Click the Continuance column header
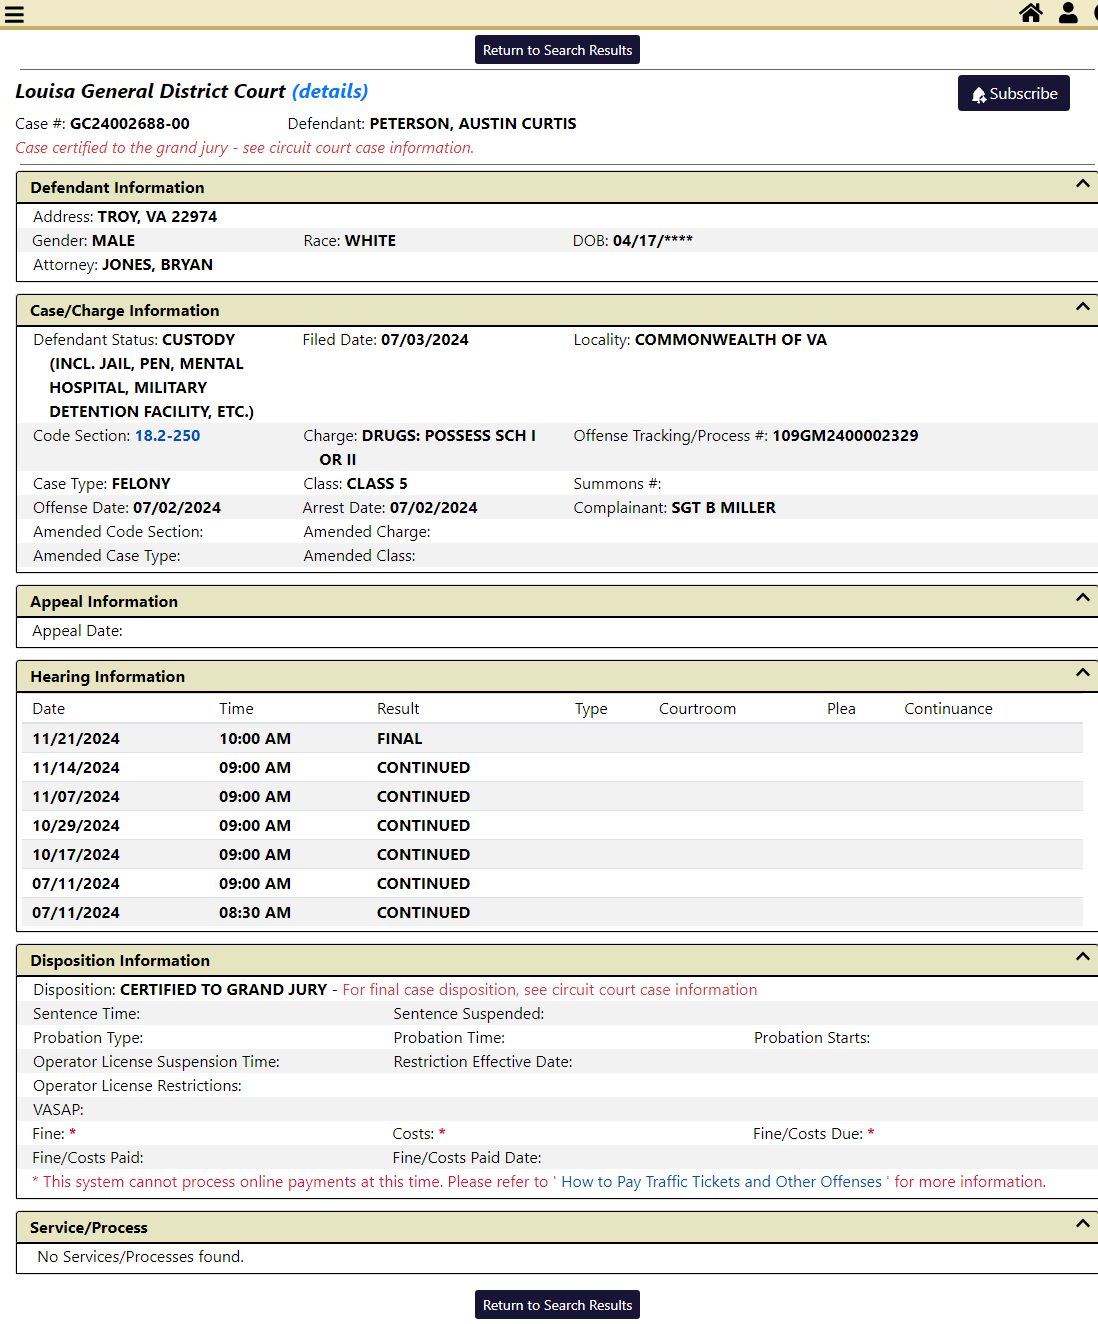The image size is (1098, 1324). [x=949, y=709]
